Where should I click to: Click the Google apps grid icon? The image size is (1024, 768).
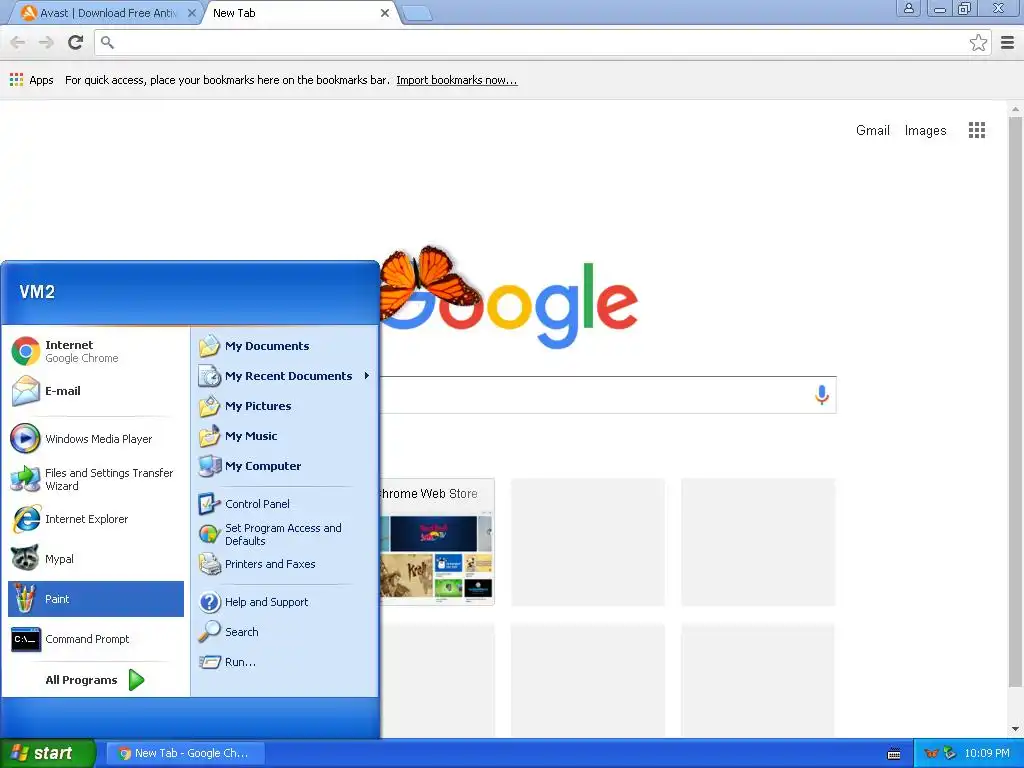coord(977,130)
